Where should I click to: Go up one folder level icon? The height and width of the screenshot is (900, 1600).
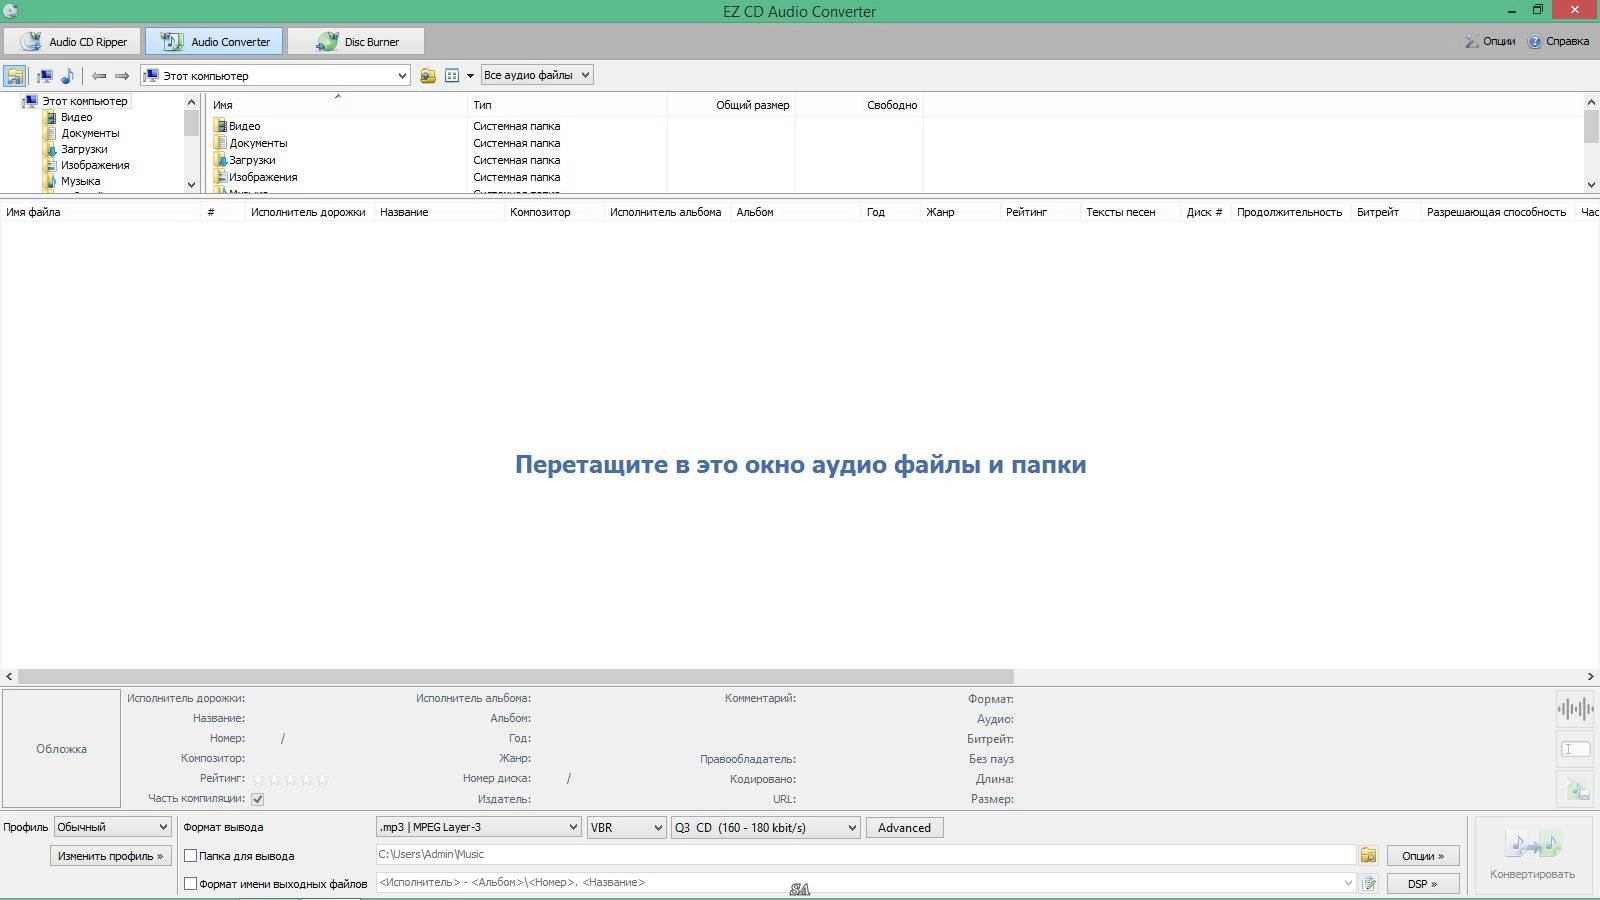[x=428, y=76]
